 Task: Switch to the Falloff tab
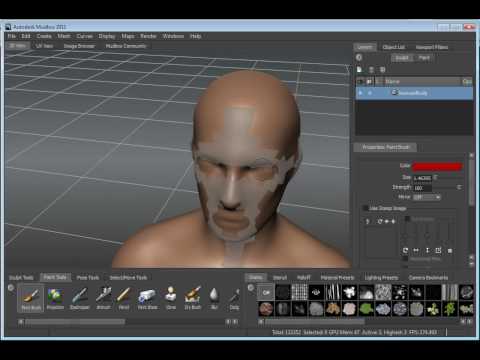pyautogui.click(x=304, y=277)
